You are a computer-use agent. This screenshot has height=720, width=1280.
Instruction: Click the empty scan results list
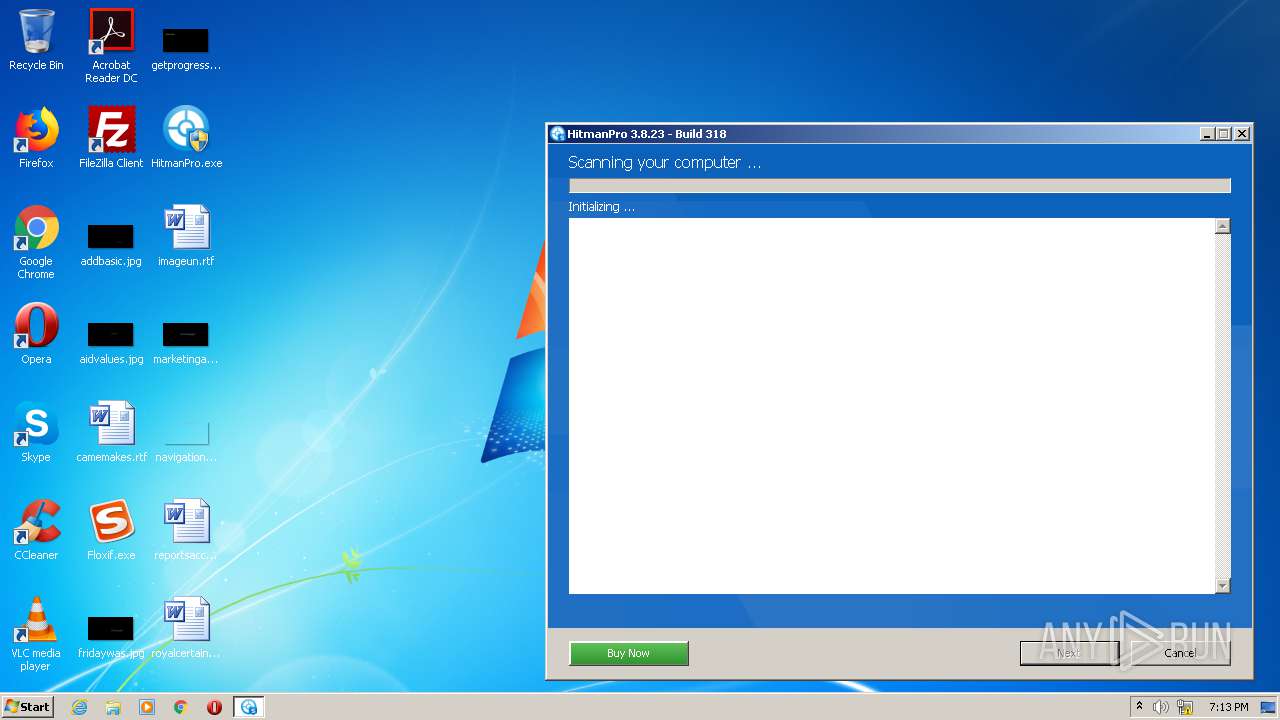click(892, 406)
